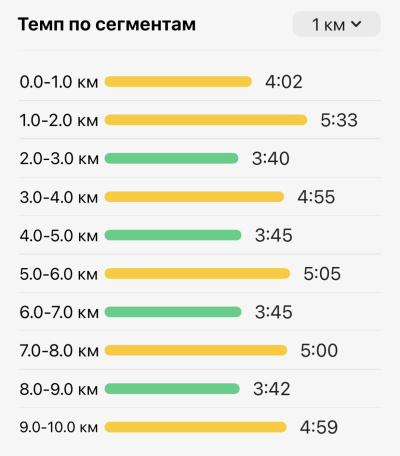This screenshot has height=456, width=400.
Task: Select the green 8.0-9.0 км pace bar
Action: pyautogui.click(x=172, y=389)
